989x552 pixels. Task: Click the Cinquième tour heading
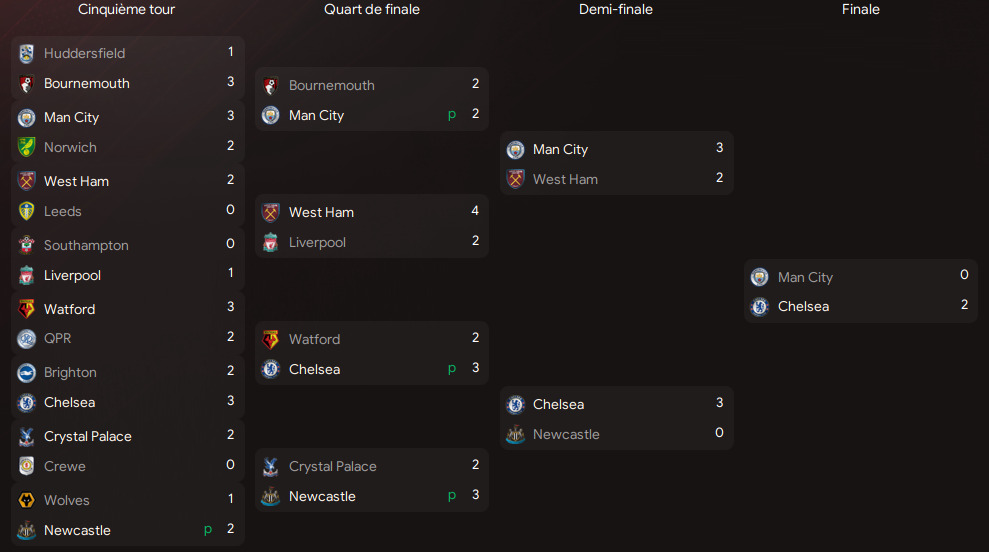[127, 10]
